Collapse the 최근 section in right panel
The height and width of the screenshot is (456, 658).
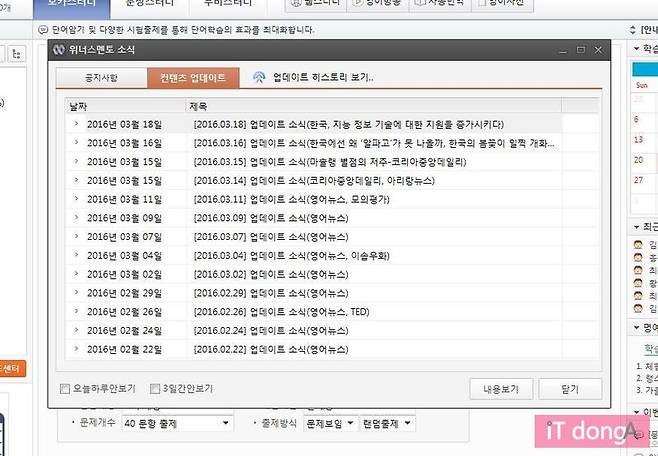636,227
